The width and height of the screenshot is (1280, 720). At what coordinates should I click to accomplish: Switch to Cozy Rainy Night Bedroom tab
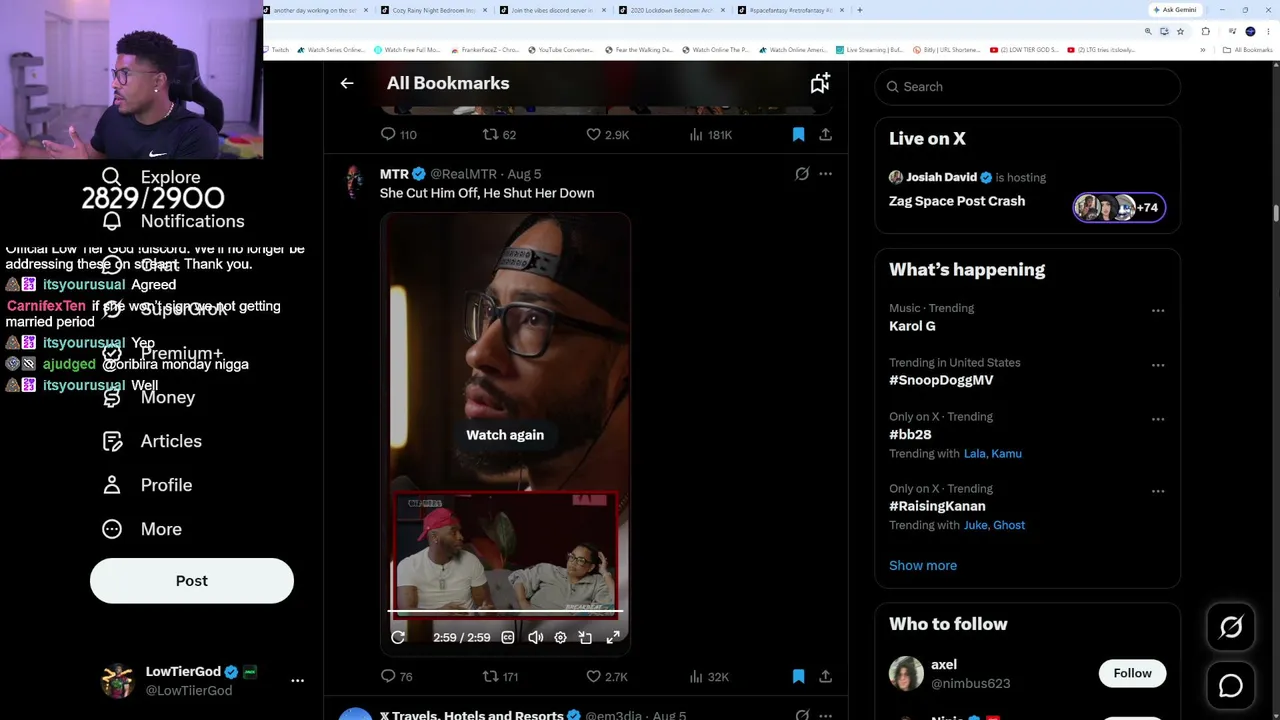(x=434, y=10)
